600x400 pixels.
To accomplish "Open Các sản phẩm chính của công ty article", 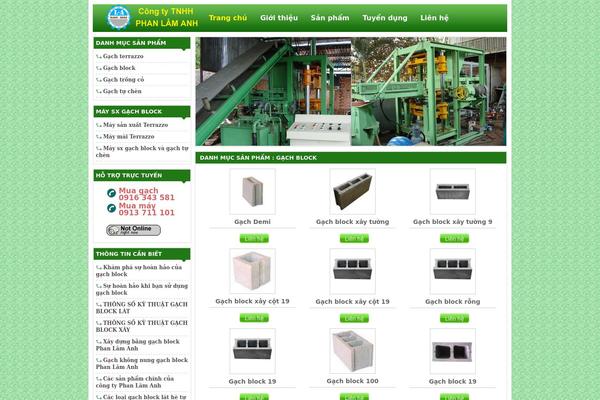I will coord(135,382).
